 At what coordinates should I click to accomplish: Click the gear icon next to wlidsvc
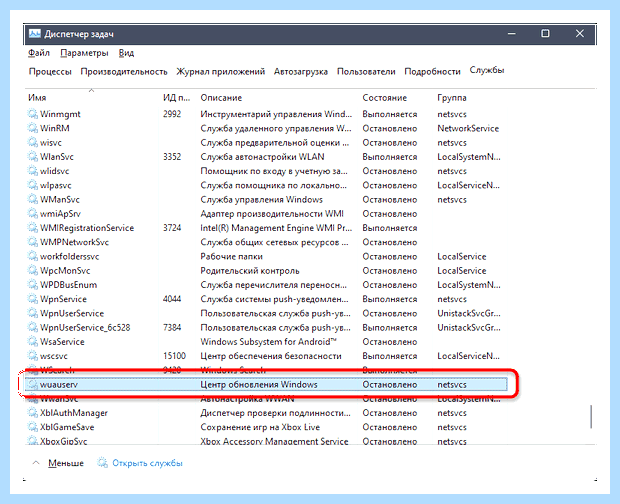coord(32,171)
